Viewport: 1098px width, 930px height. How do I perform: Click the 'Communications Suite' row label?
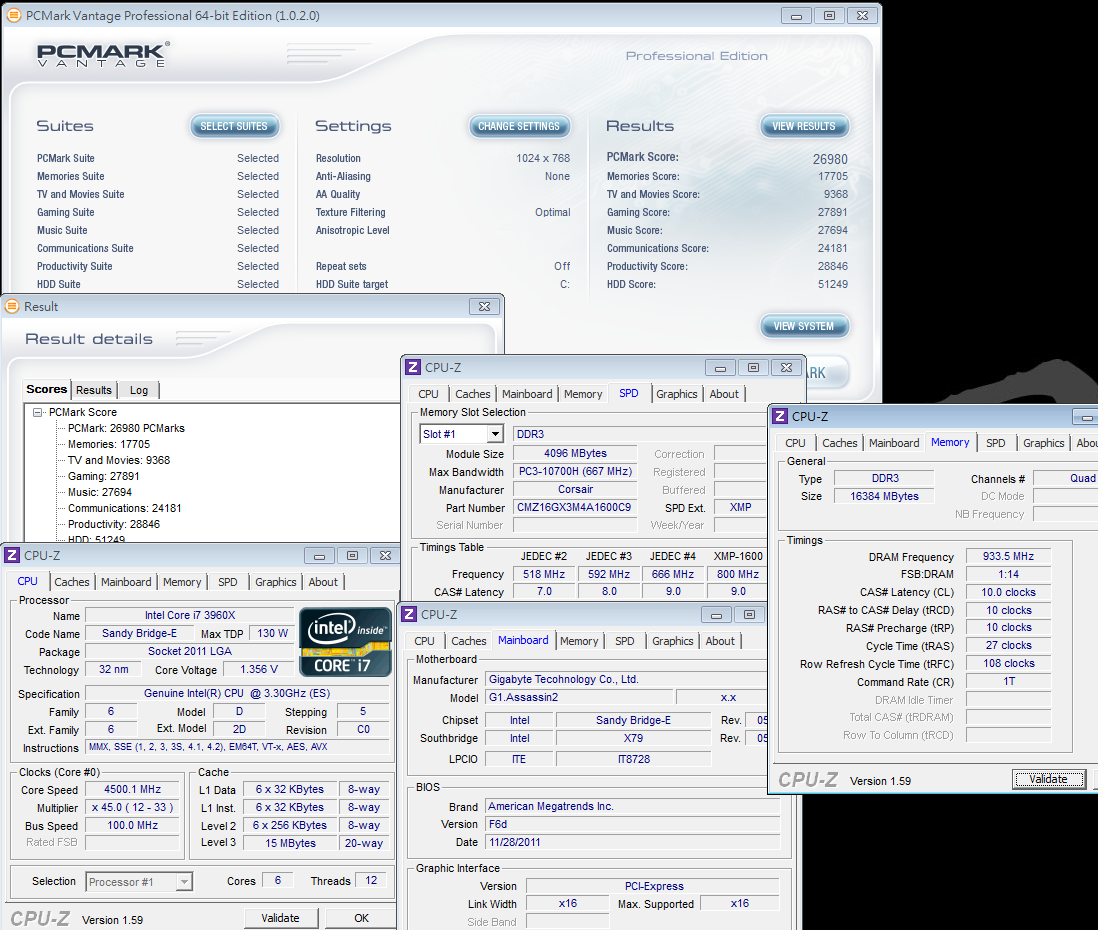85,248
